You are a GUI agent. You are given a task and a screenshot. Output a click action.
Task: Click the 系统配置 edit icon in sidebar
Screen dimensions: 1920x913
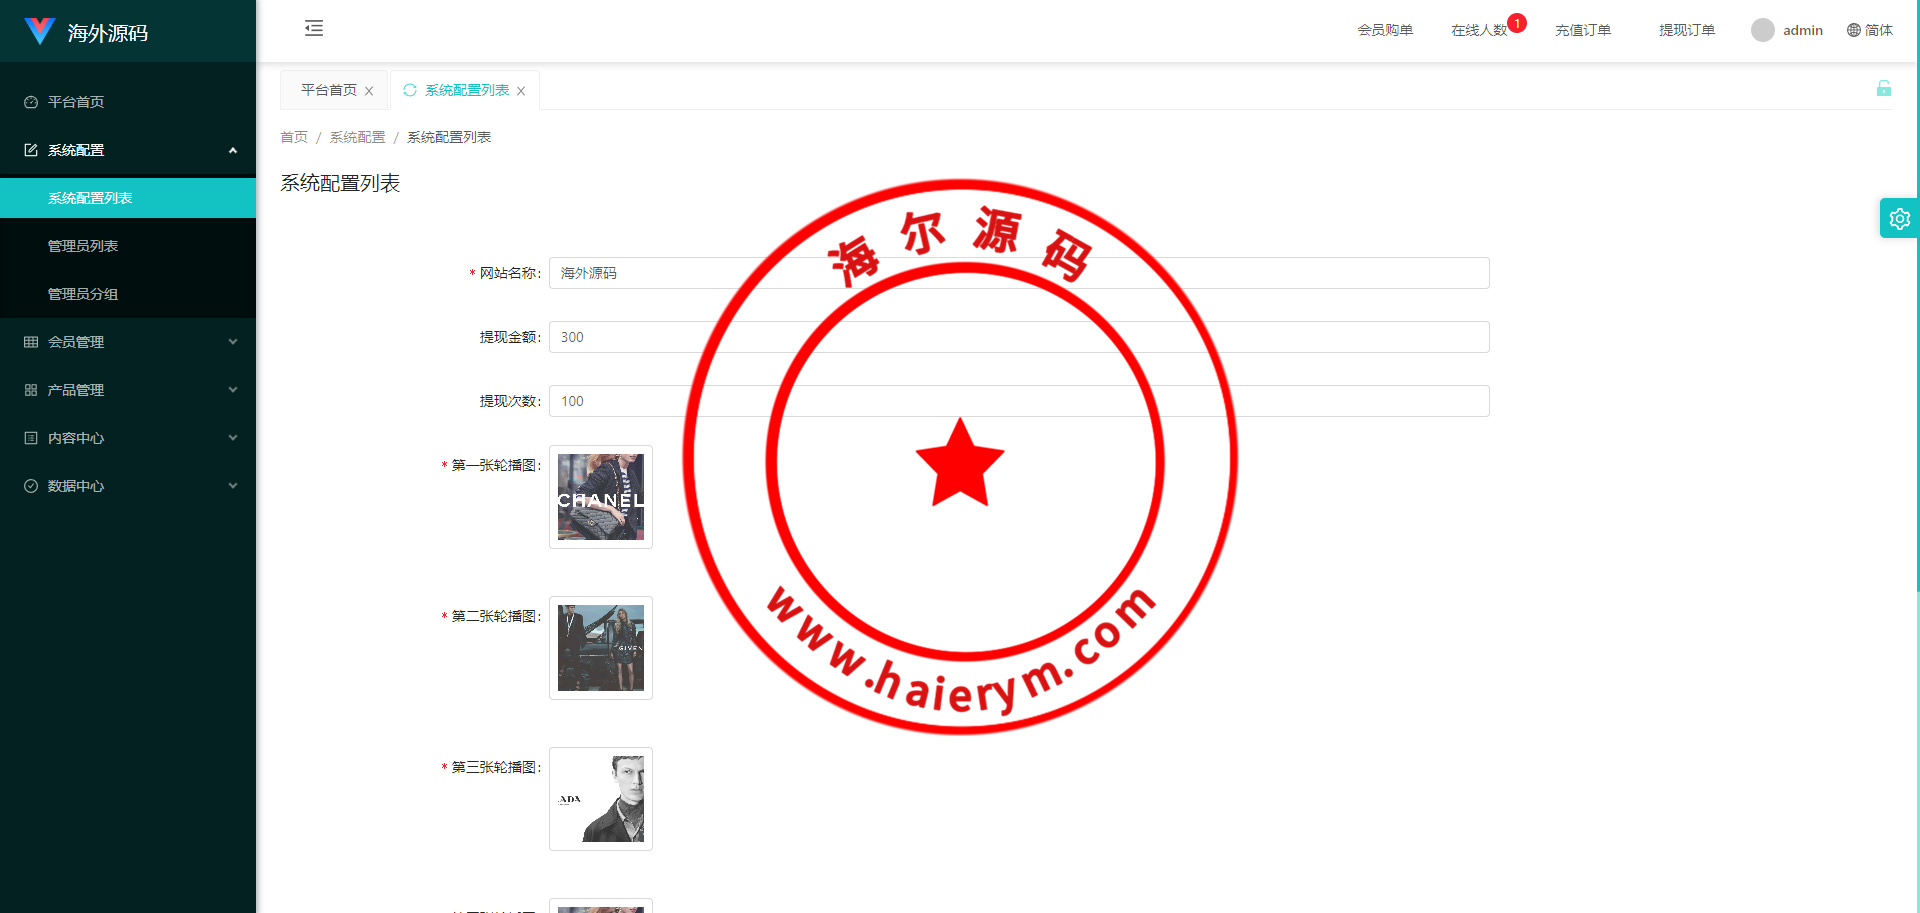(x=30, y=149)
